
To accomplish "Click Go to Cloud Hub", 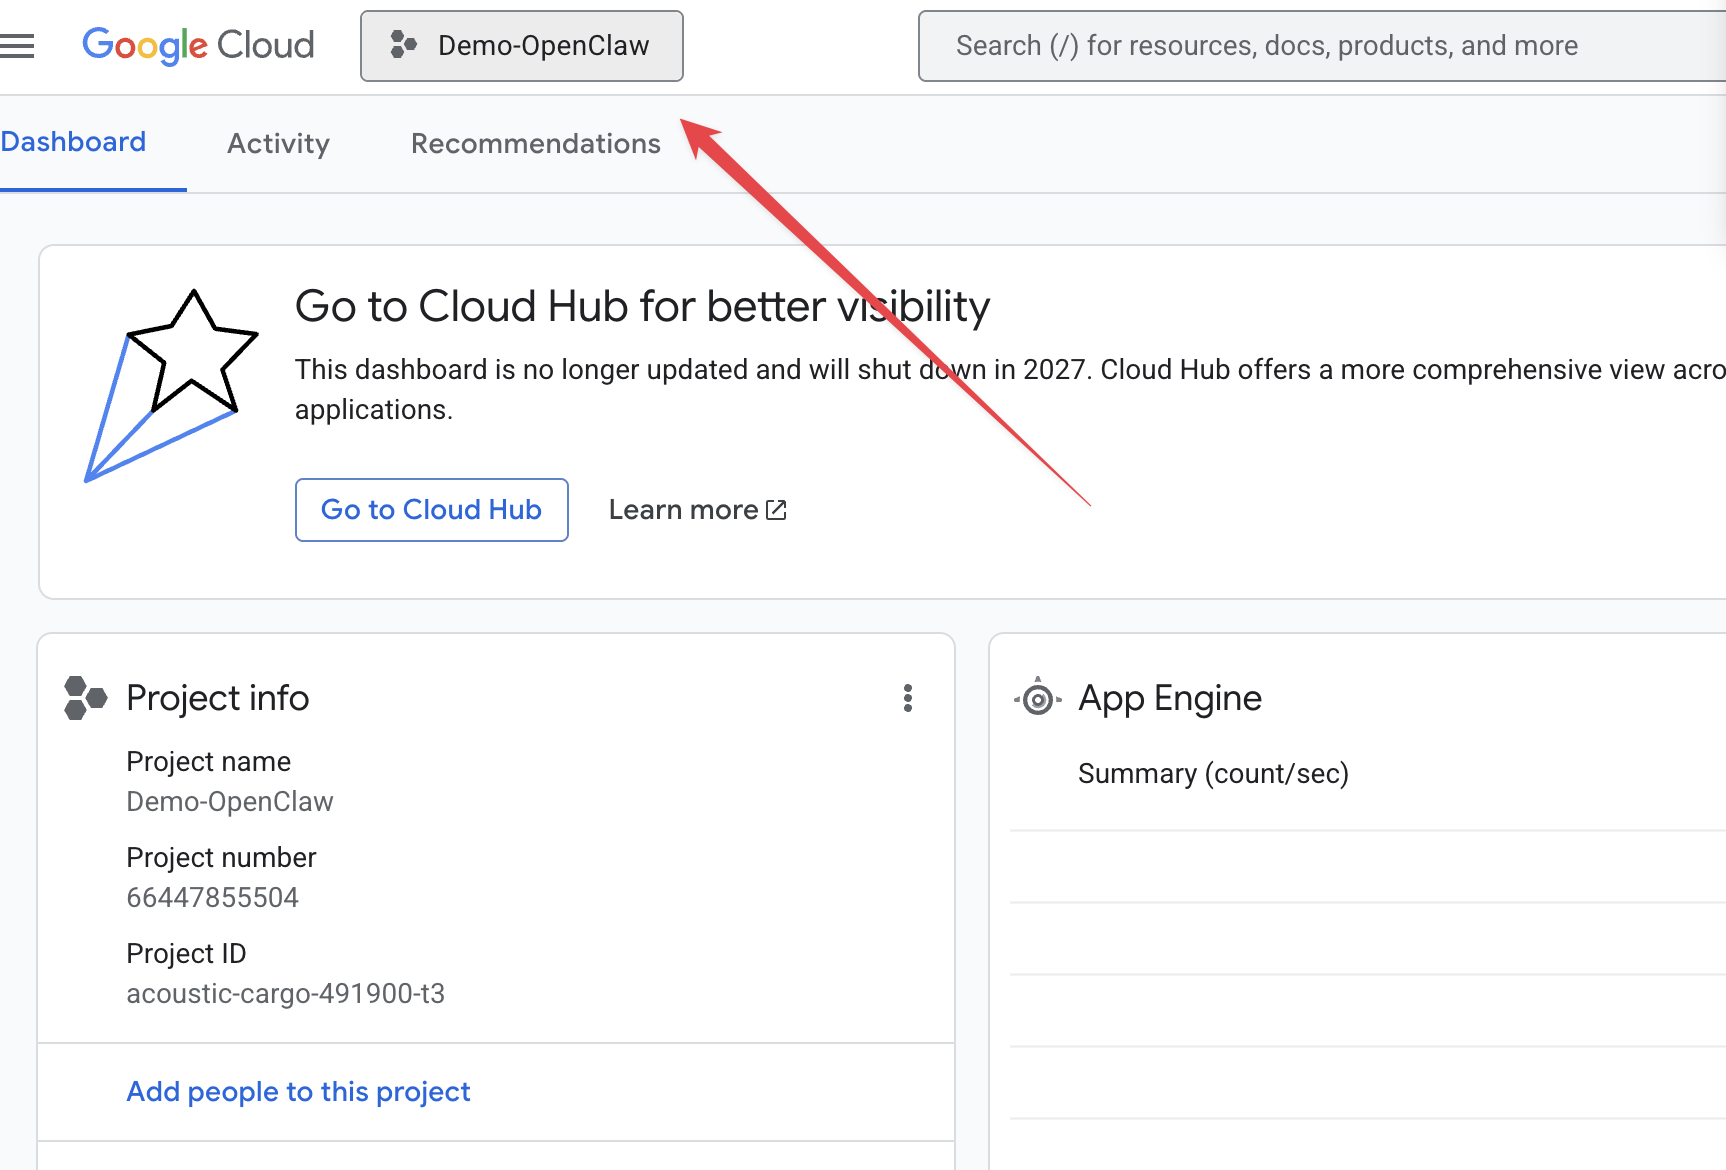I will point(431,510).
